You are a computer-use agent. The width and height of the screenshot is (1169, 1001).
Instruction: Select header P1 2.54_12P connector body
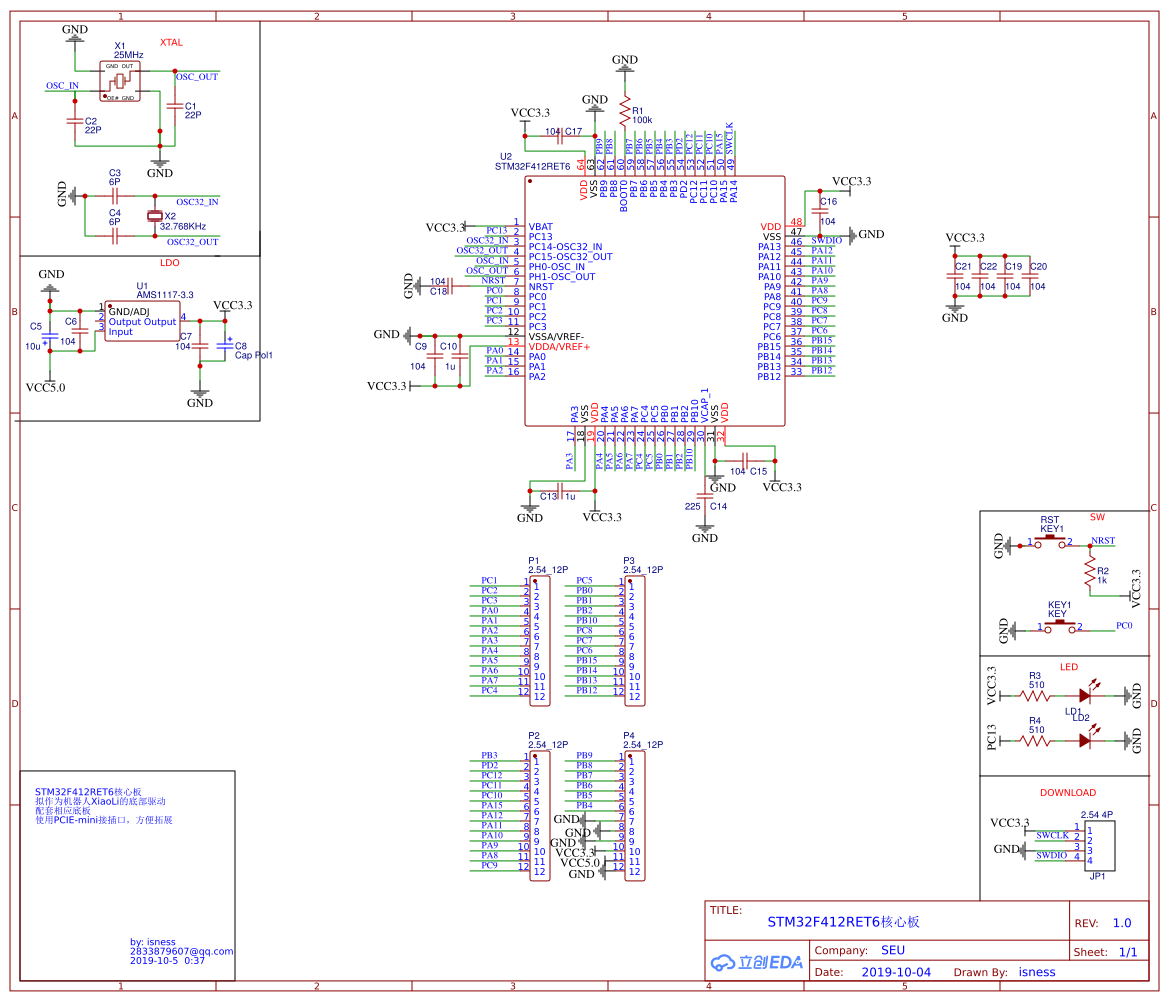tap(540, 640)
